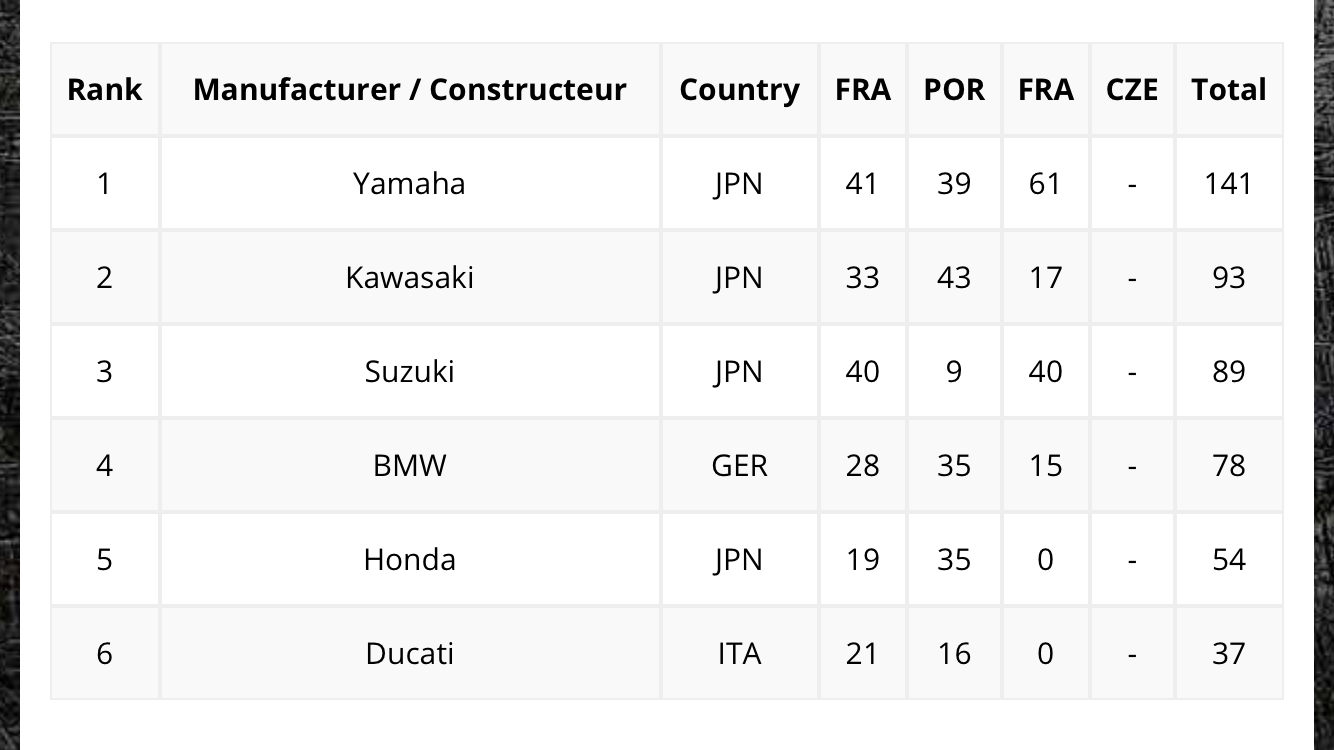The height and width of the screenshot is (750, 1334).
Task: Select the Honda manufacturer cell
Action: (409, 560)
